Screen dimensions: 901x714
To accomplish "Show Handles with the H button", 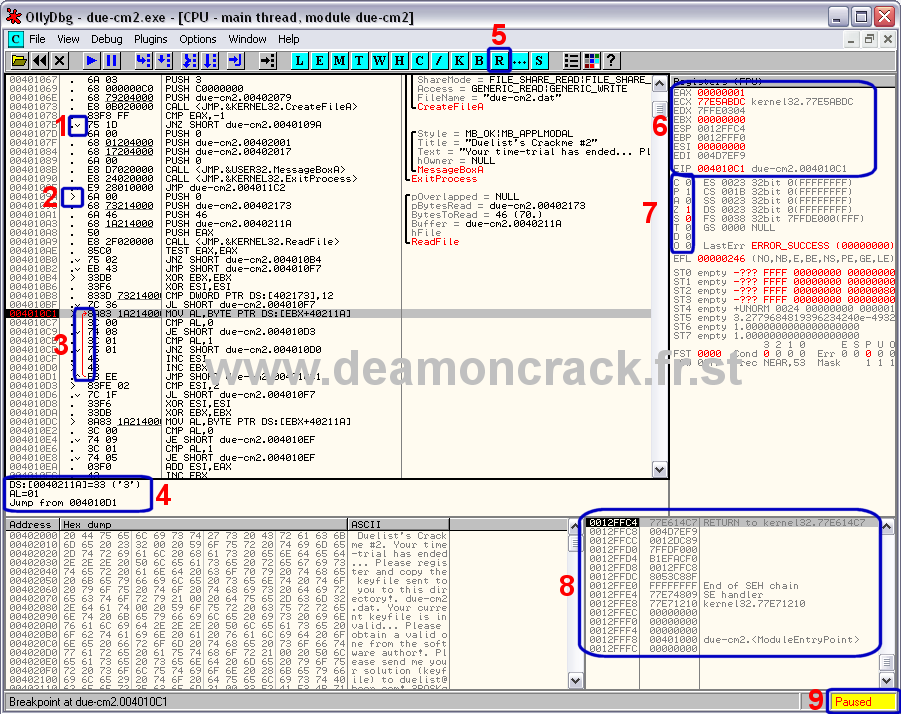I will (399, 60).
